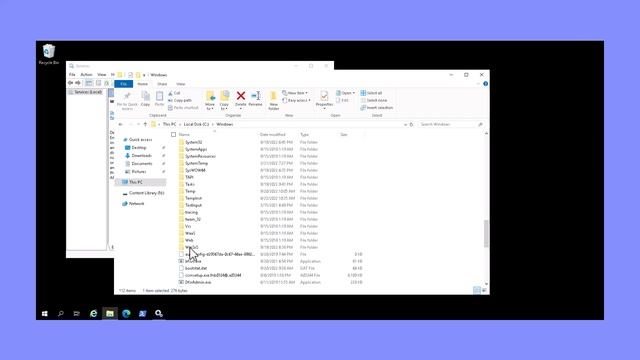Switch to the Home ribbon tab
The height and width of the screenshot is (360, 640).
(x=142, y=84)
